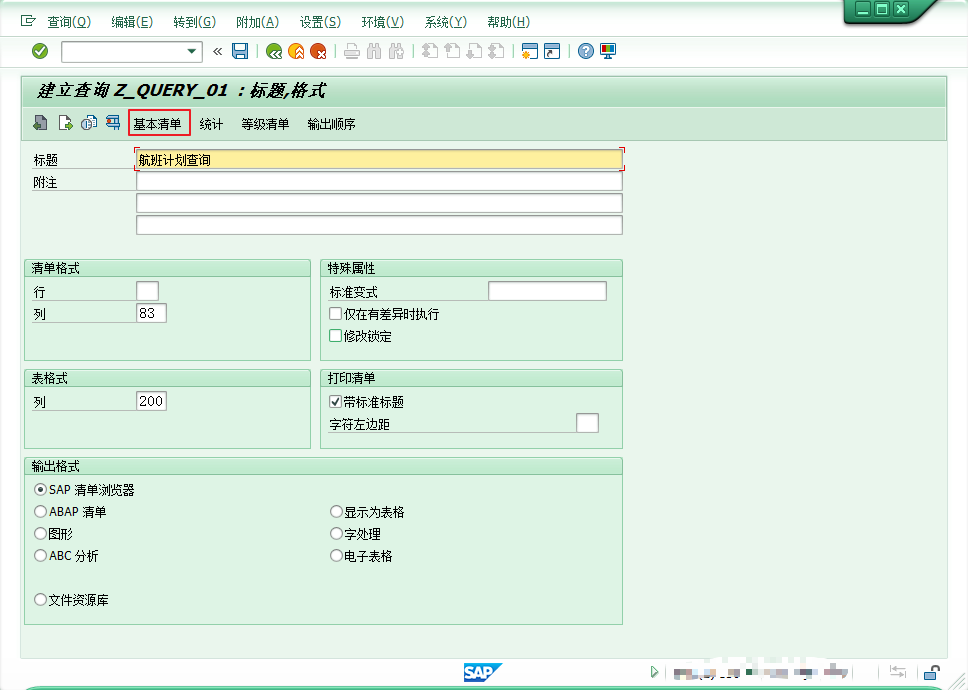Viewport: 968px width, 690px height.
Task: Click the orange Exit icon
Action: click(296, 51)
